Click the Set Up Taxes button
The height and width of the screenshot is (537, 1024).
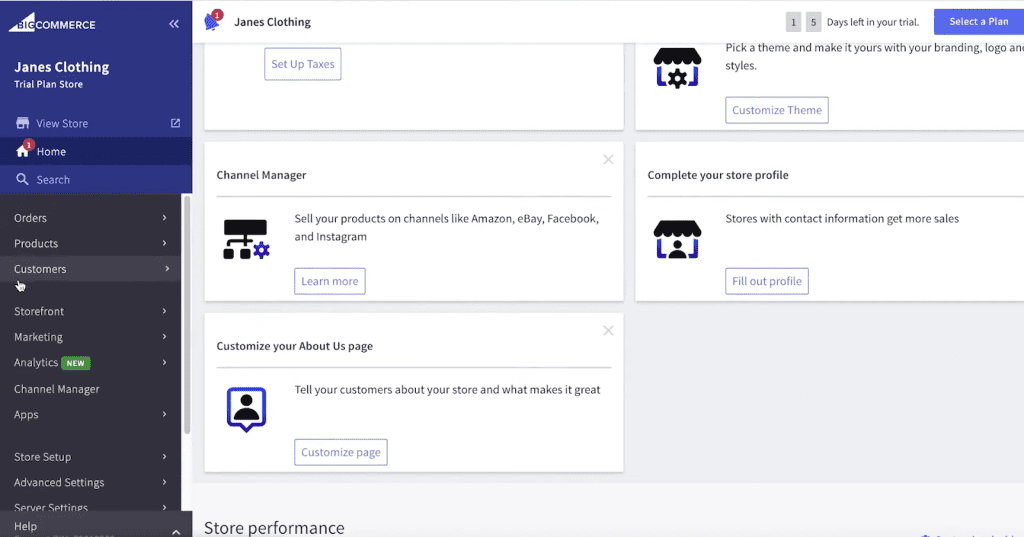tap(302, 64)
